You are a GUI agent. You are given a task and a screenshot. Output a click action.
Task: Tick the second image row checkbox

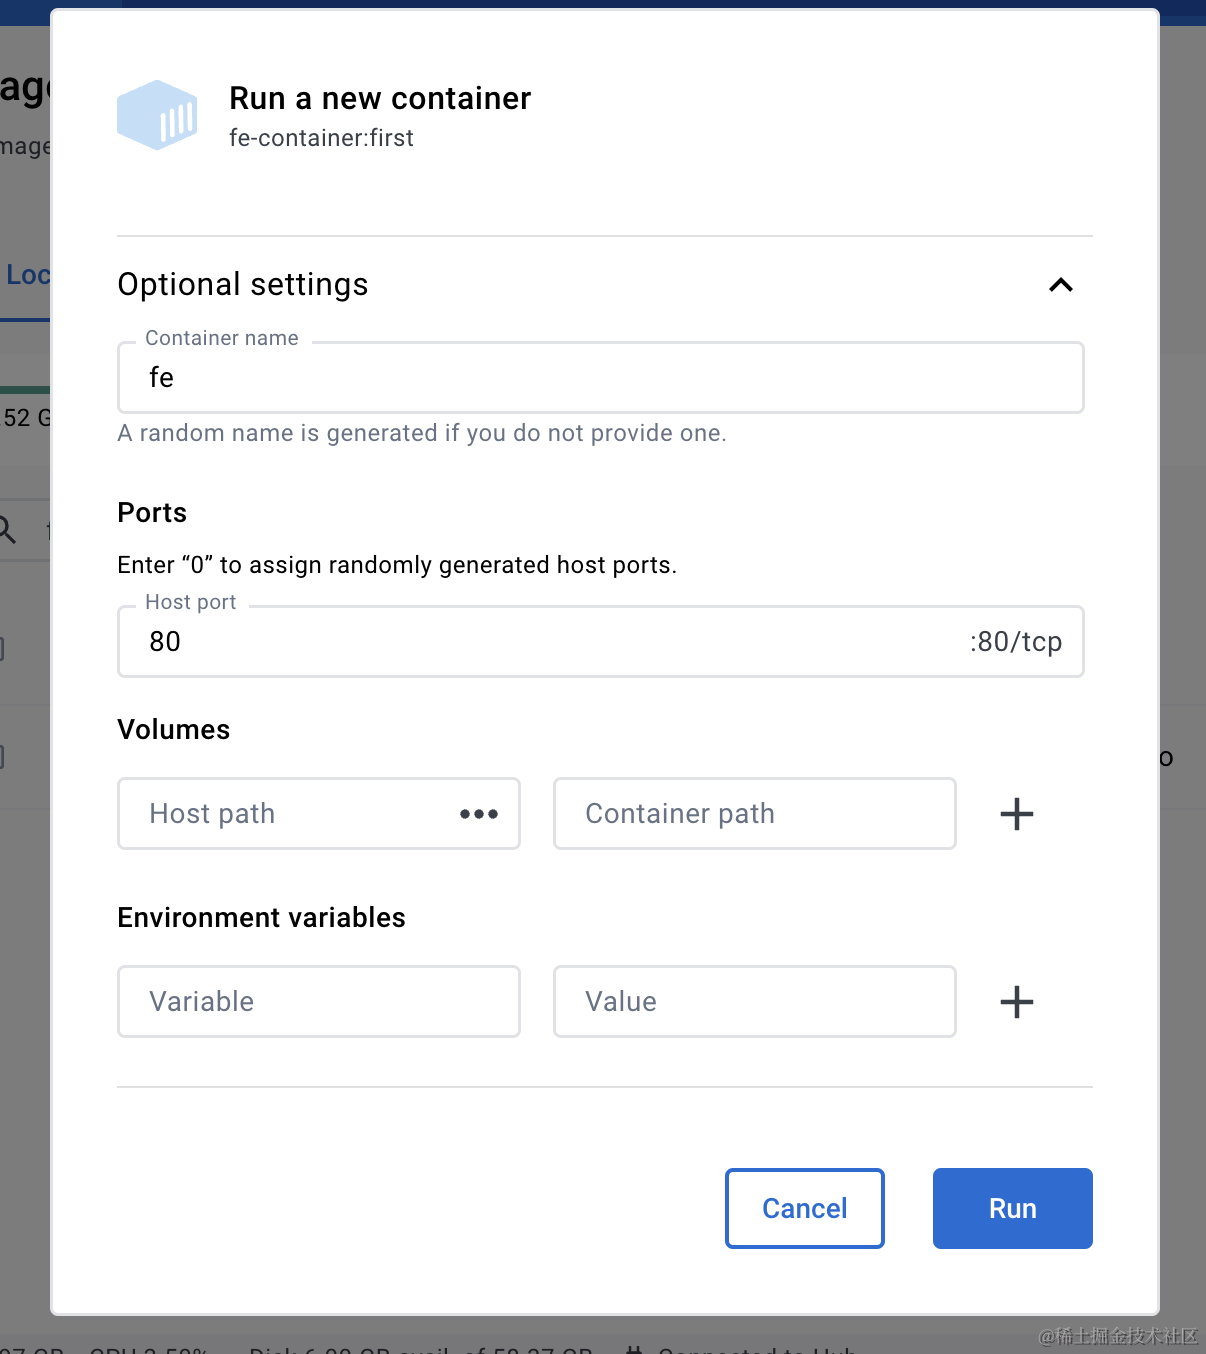click(2, 757)
